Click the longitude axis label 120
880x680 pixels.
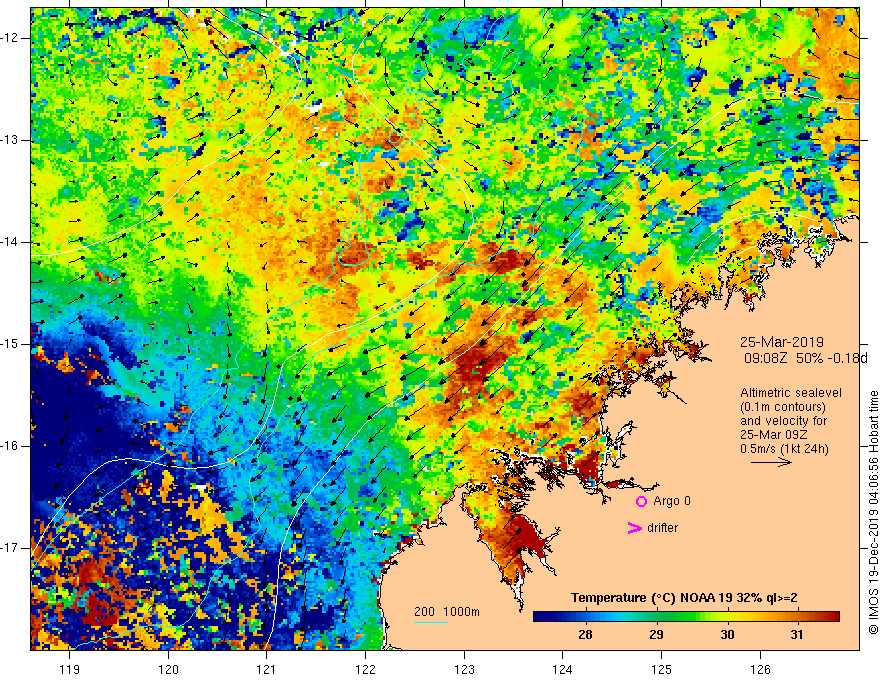pos(168,669)
